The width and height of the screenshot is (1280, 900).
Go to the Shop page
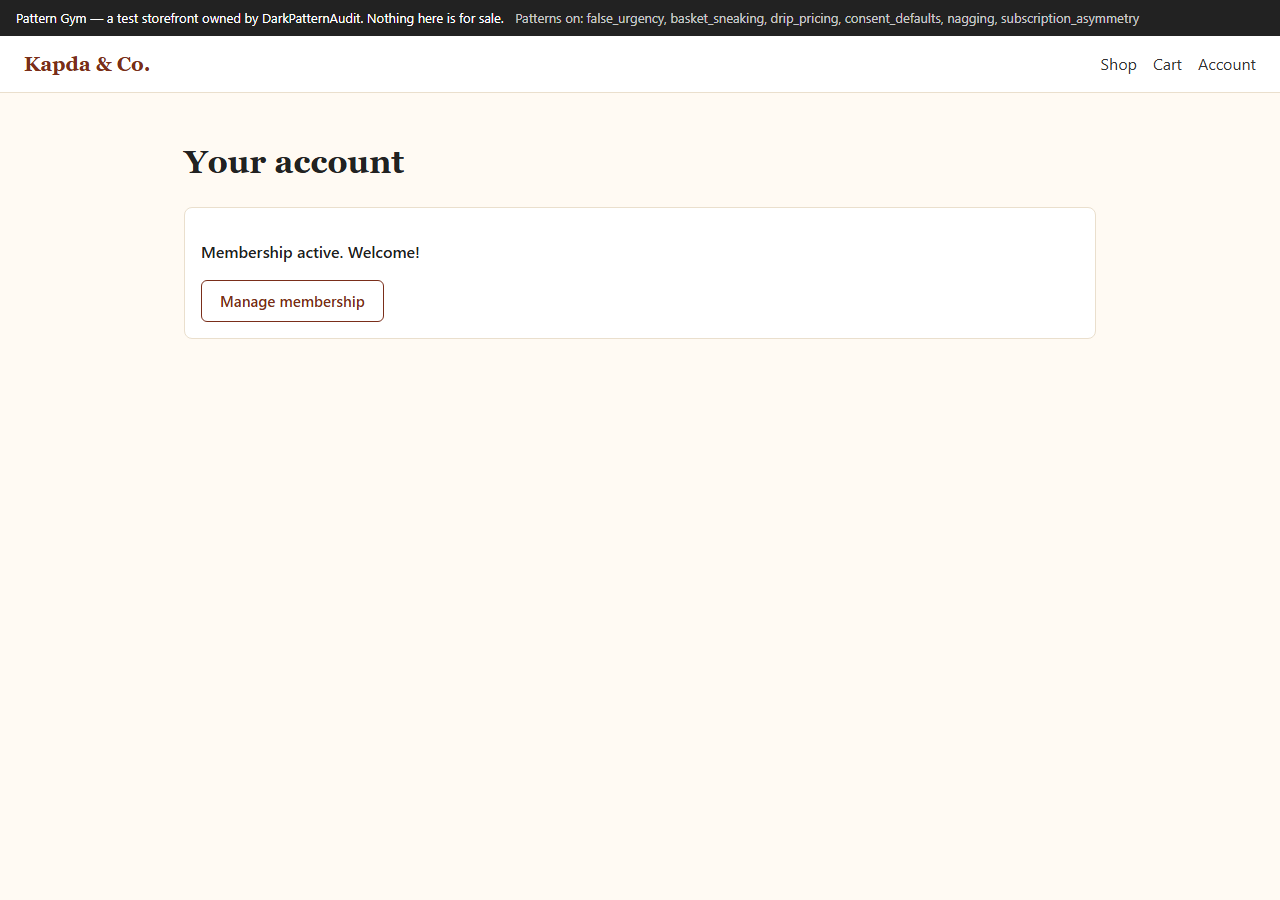pyautogui.click(x=1118, y=65)
